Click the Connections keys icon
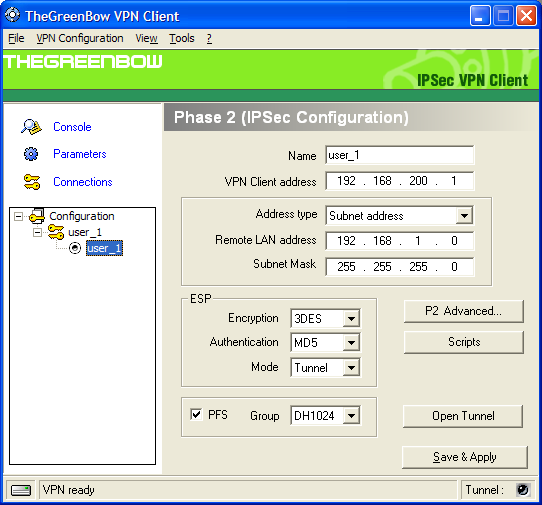 click(x=32, y=182)
